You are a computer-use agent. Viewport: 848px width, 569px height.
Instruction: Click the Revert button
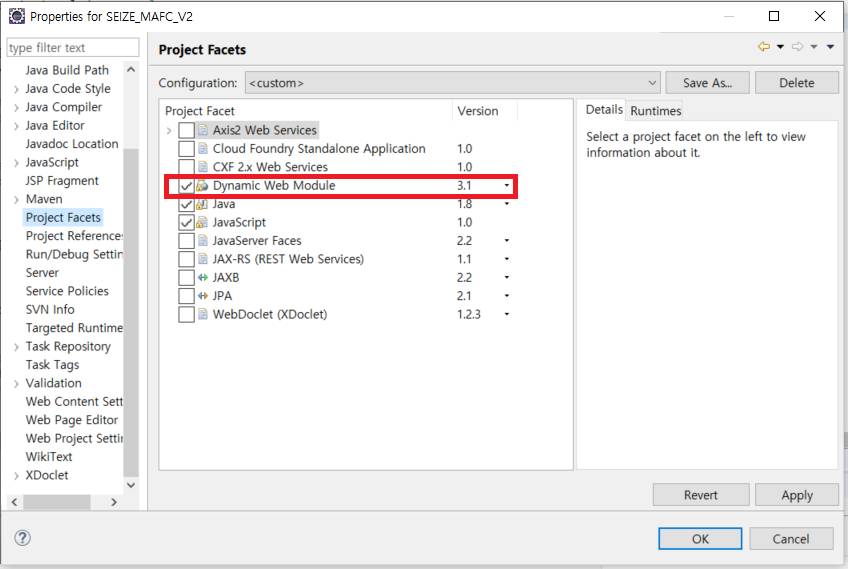click(701, 495)
